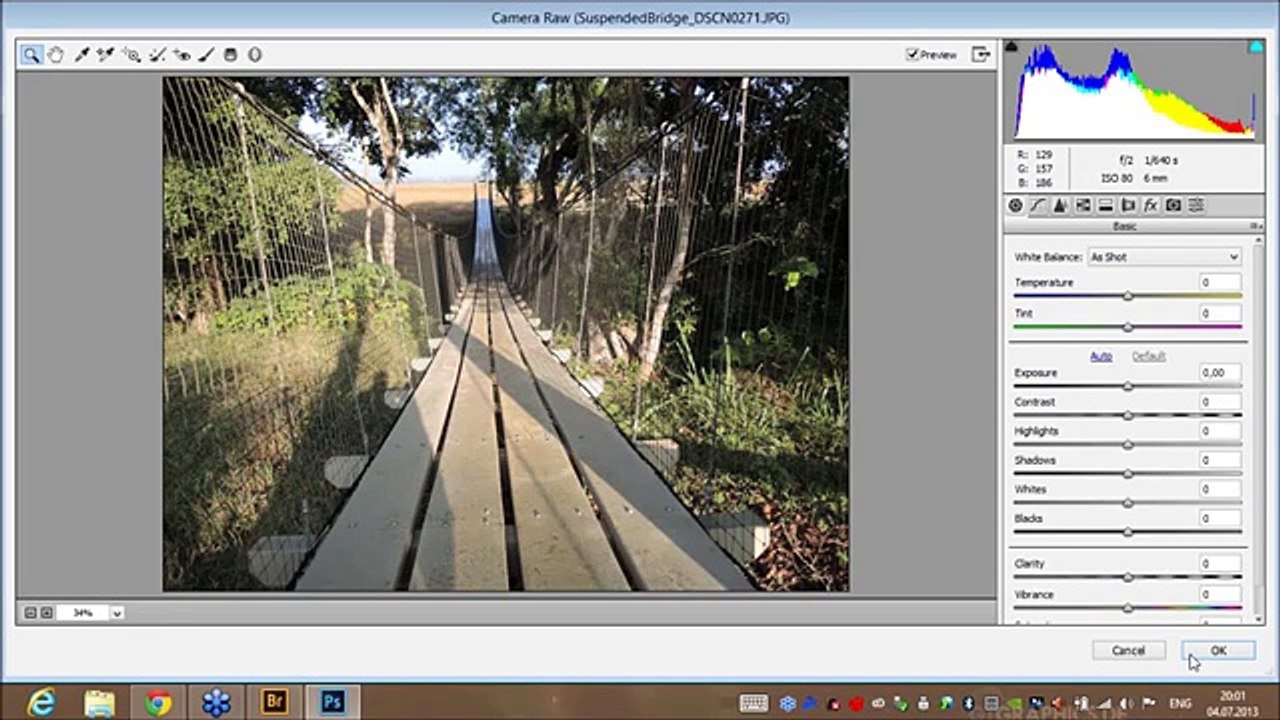Click the Blacks value field

tap(1220, 519)
